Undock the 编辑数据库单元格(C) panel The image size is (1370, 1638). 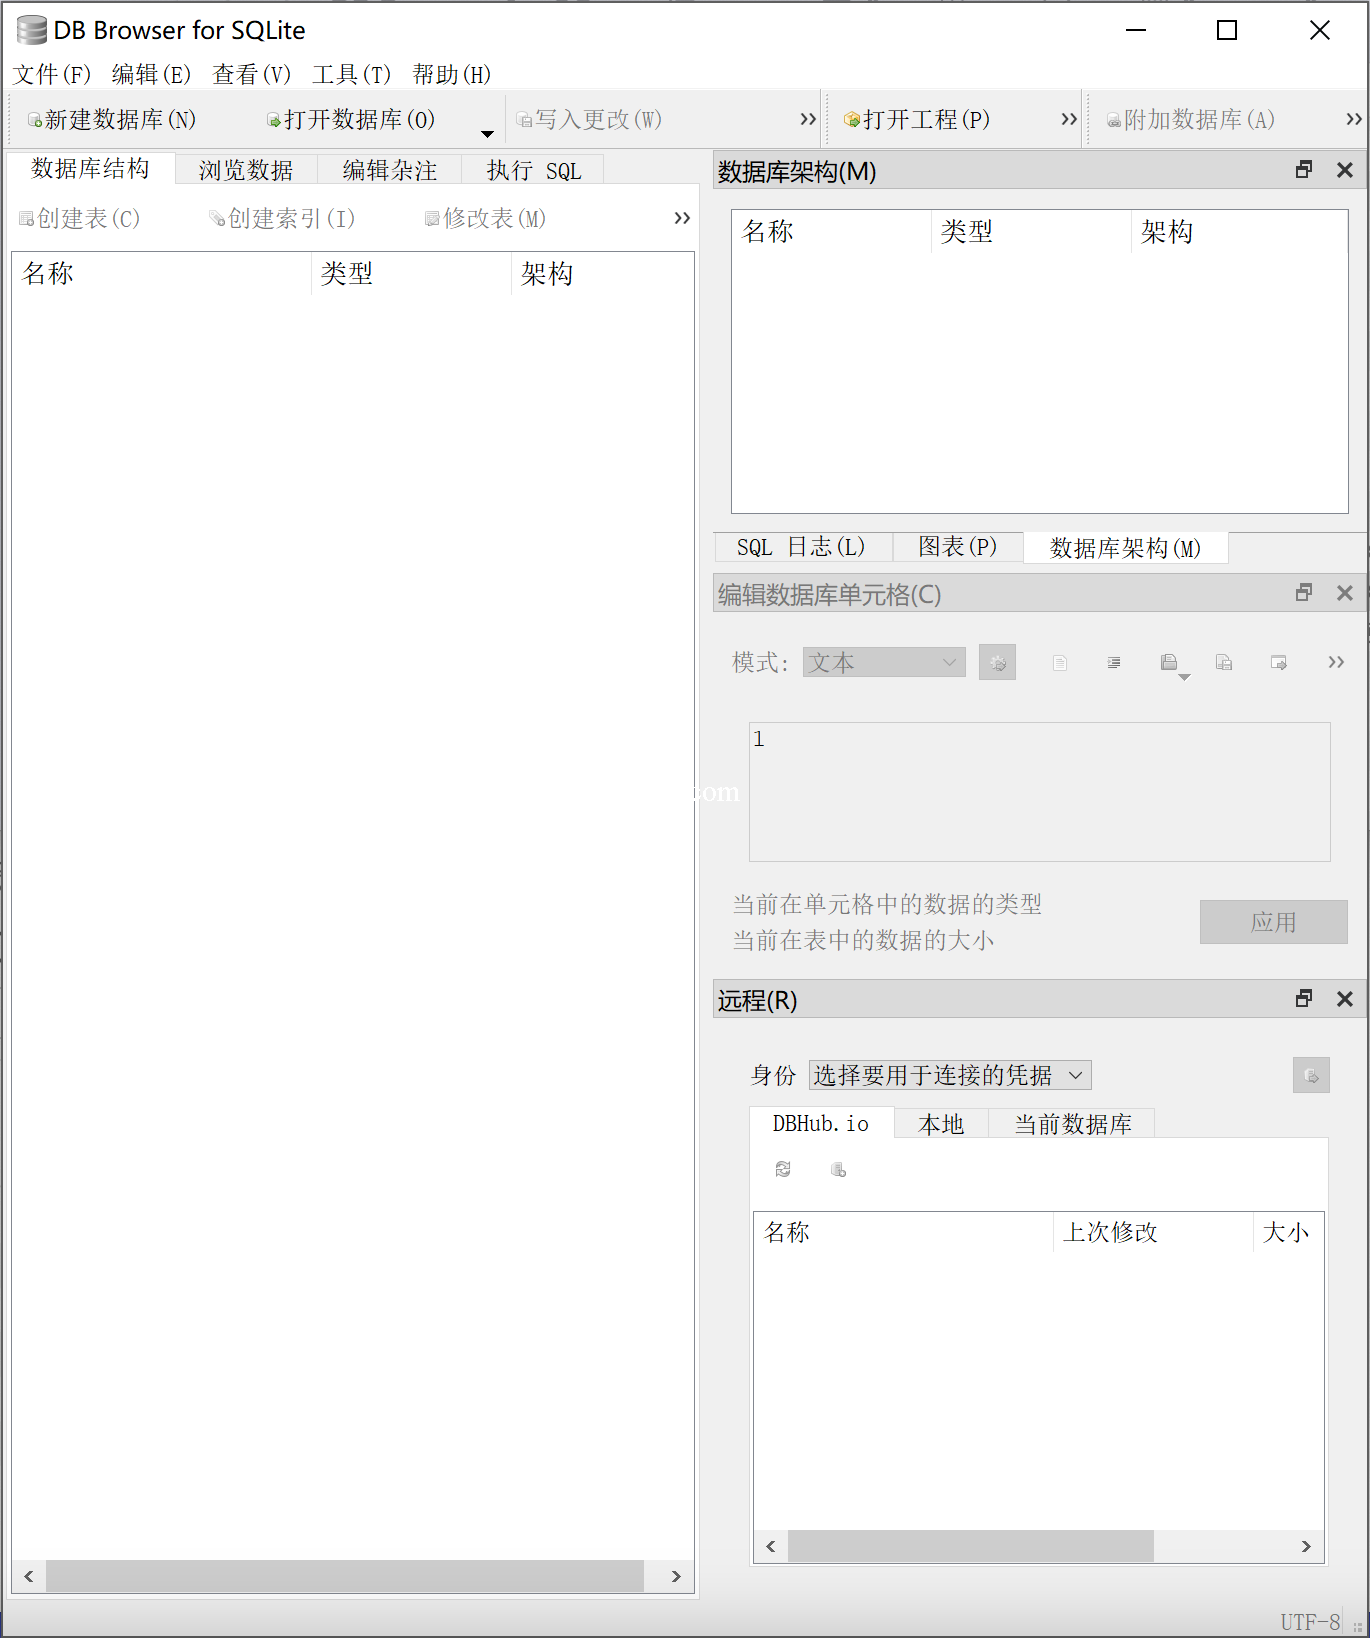click(1303, 593)
